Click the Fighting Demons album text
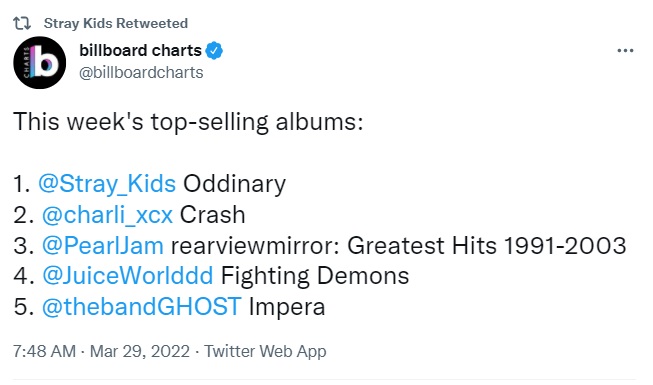Viewport: 653px width, 385px height. [315, 276]
